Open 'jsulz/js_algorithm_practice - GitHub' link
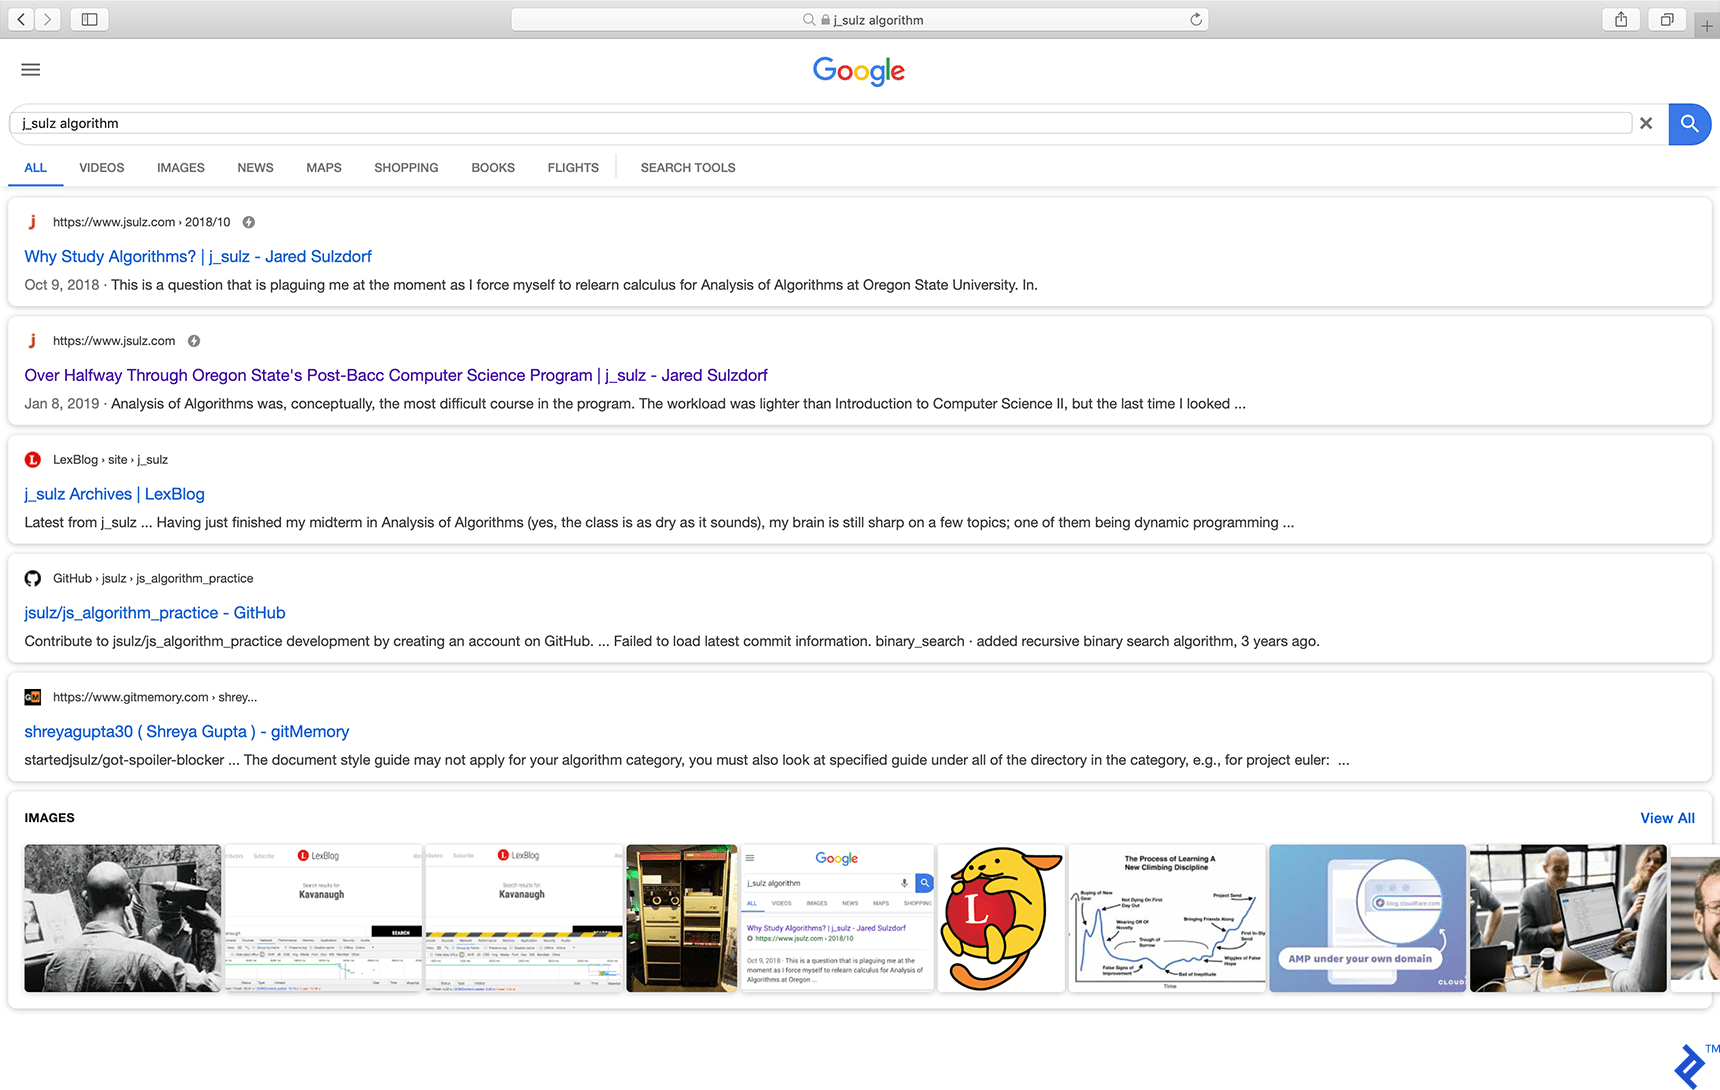1720x1090 pixels. pos(155,613)
